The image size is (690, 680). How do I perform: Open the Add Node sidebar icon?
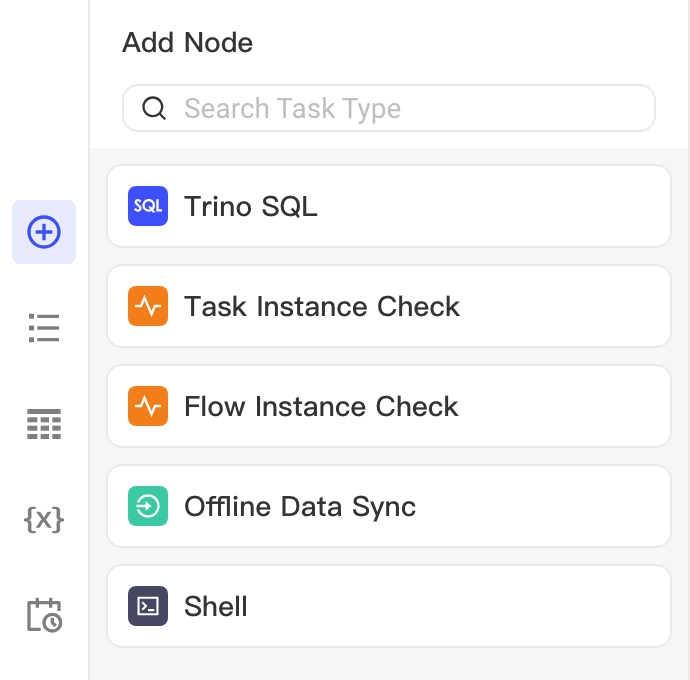point(44,232)
